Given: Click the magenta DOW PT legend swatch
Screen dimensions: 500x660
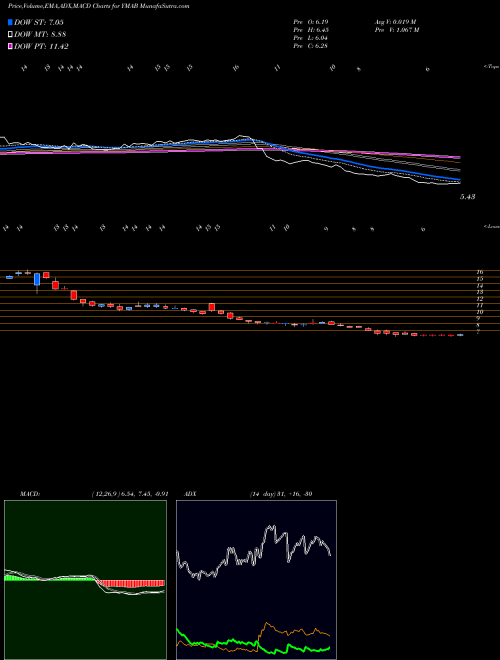Looking at the screenshot, I should point(10,46).
